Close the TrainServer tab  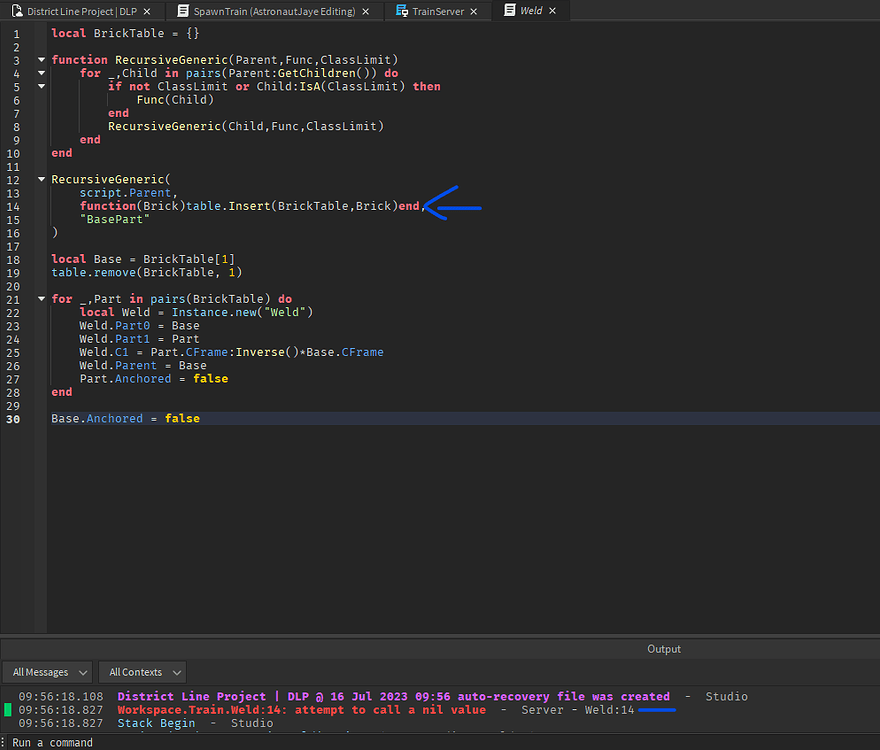click(474, 11)
